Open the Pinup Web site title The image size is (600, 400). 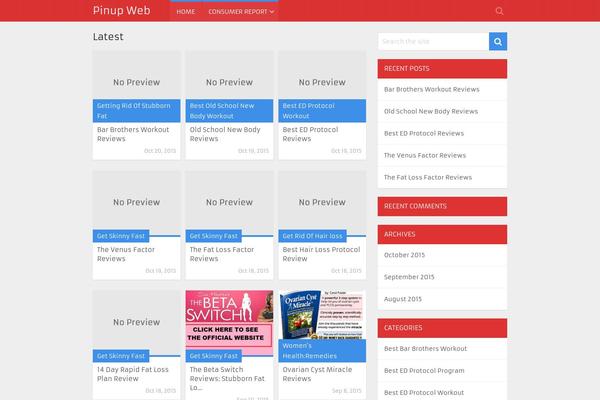[122, 10]
